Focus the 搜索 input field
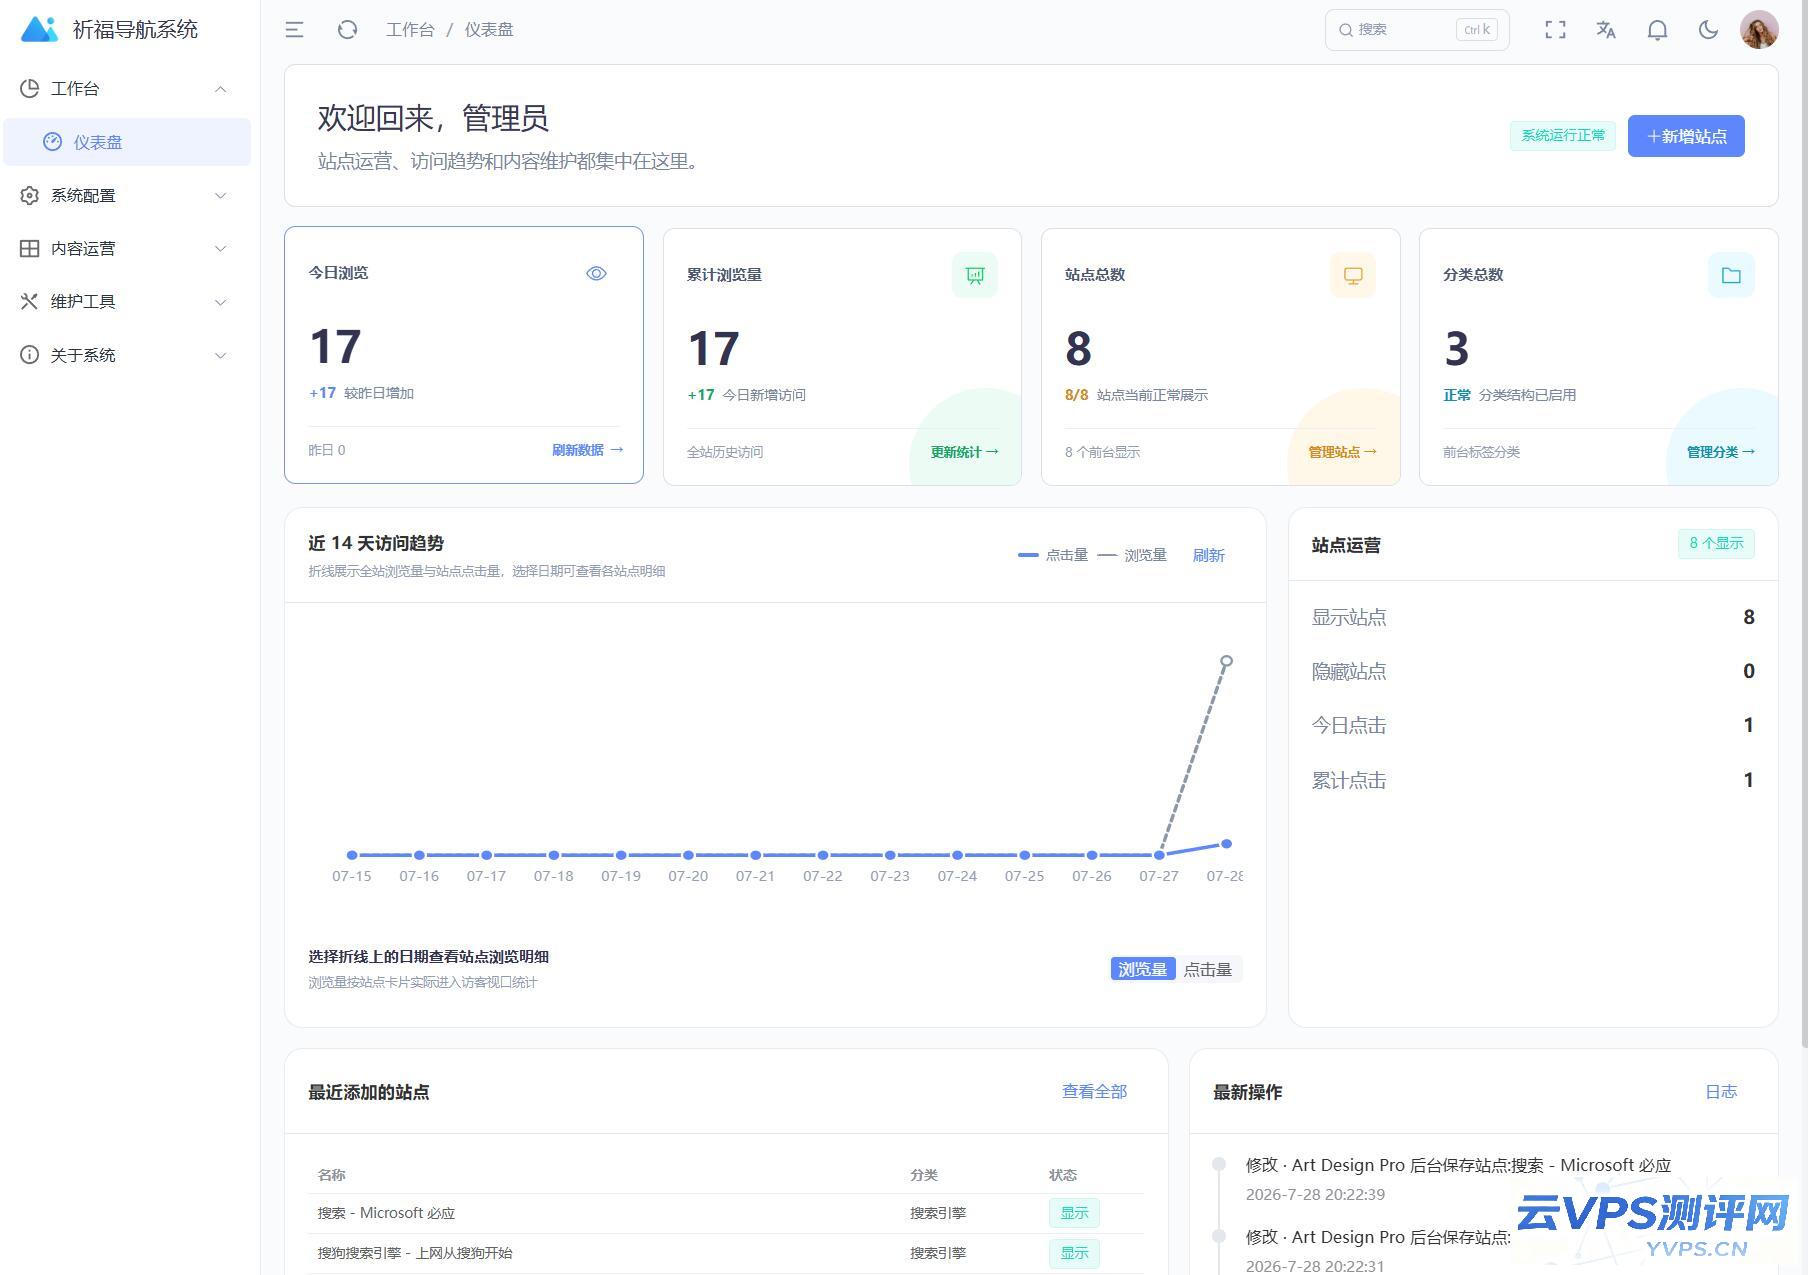Screen dimensions: 1808x1275 1417,30
